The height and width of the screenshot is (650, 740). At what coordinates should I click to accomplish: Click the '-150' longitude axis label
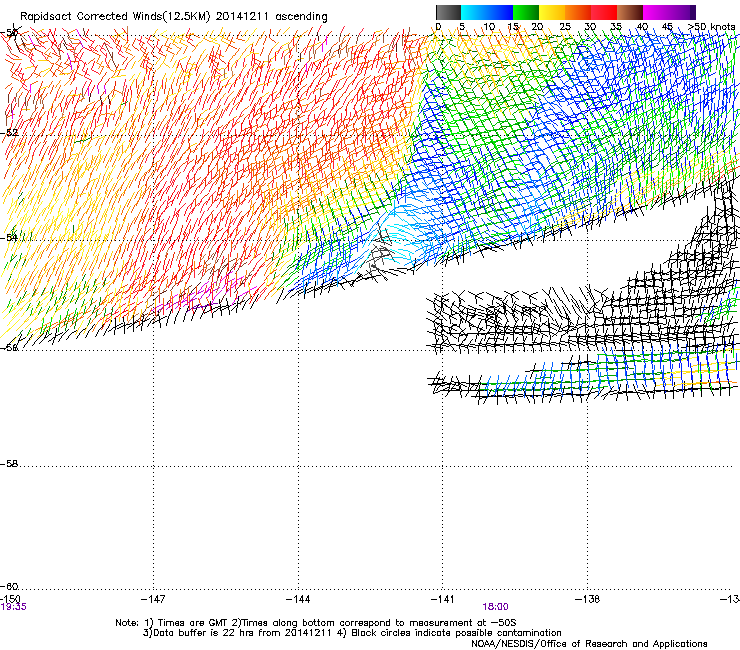[10, 599]
